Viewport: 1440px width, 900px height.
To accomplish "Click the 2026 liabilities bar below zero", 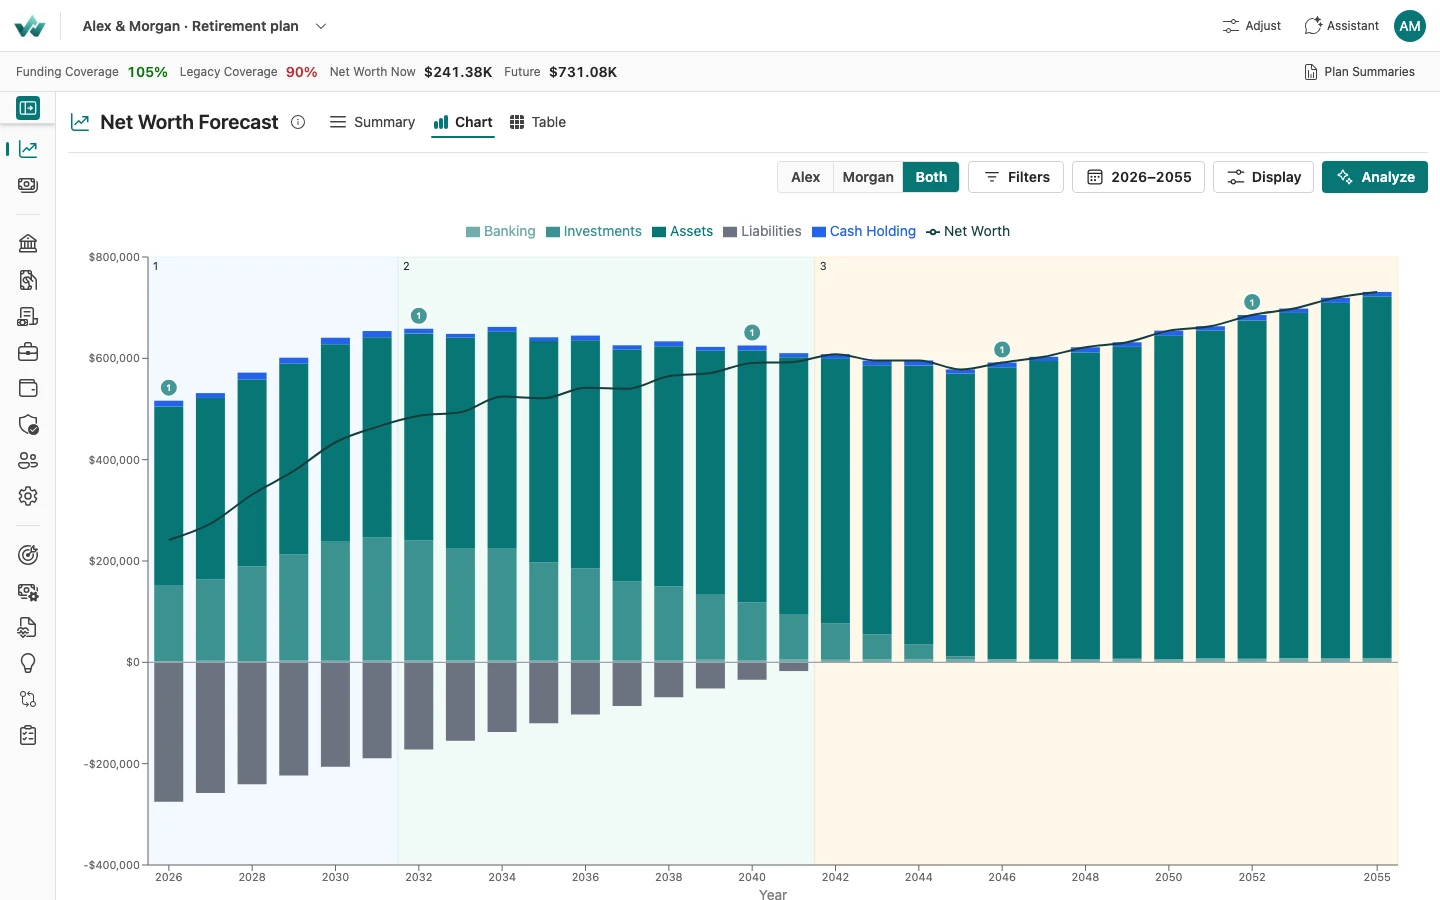I will point(169,732).
